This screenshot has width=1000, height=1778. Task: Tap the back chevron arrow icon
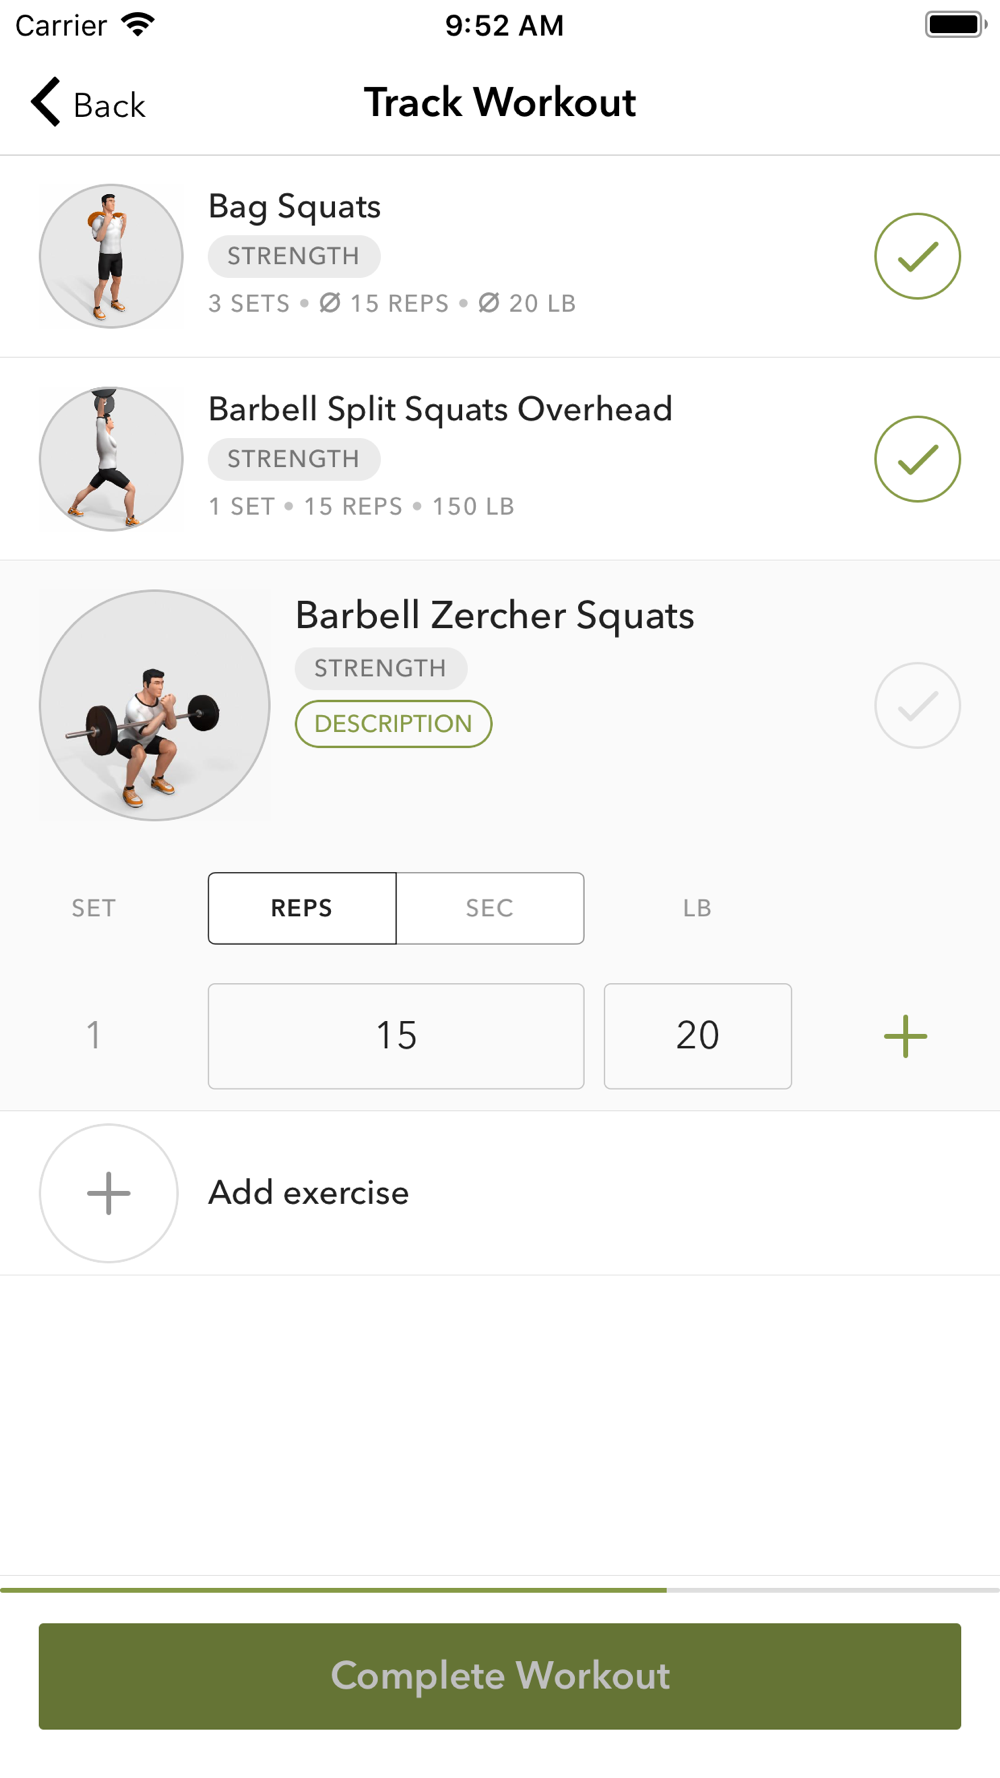(46, 102)
